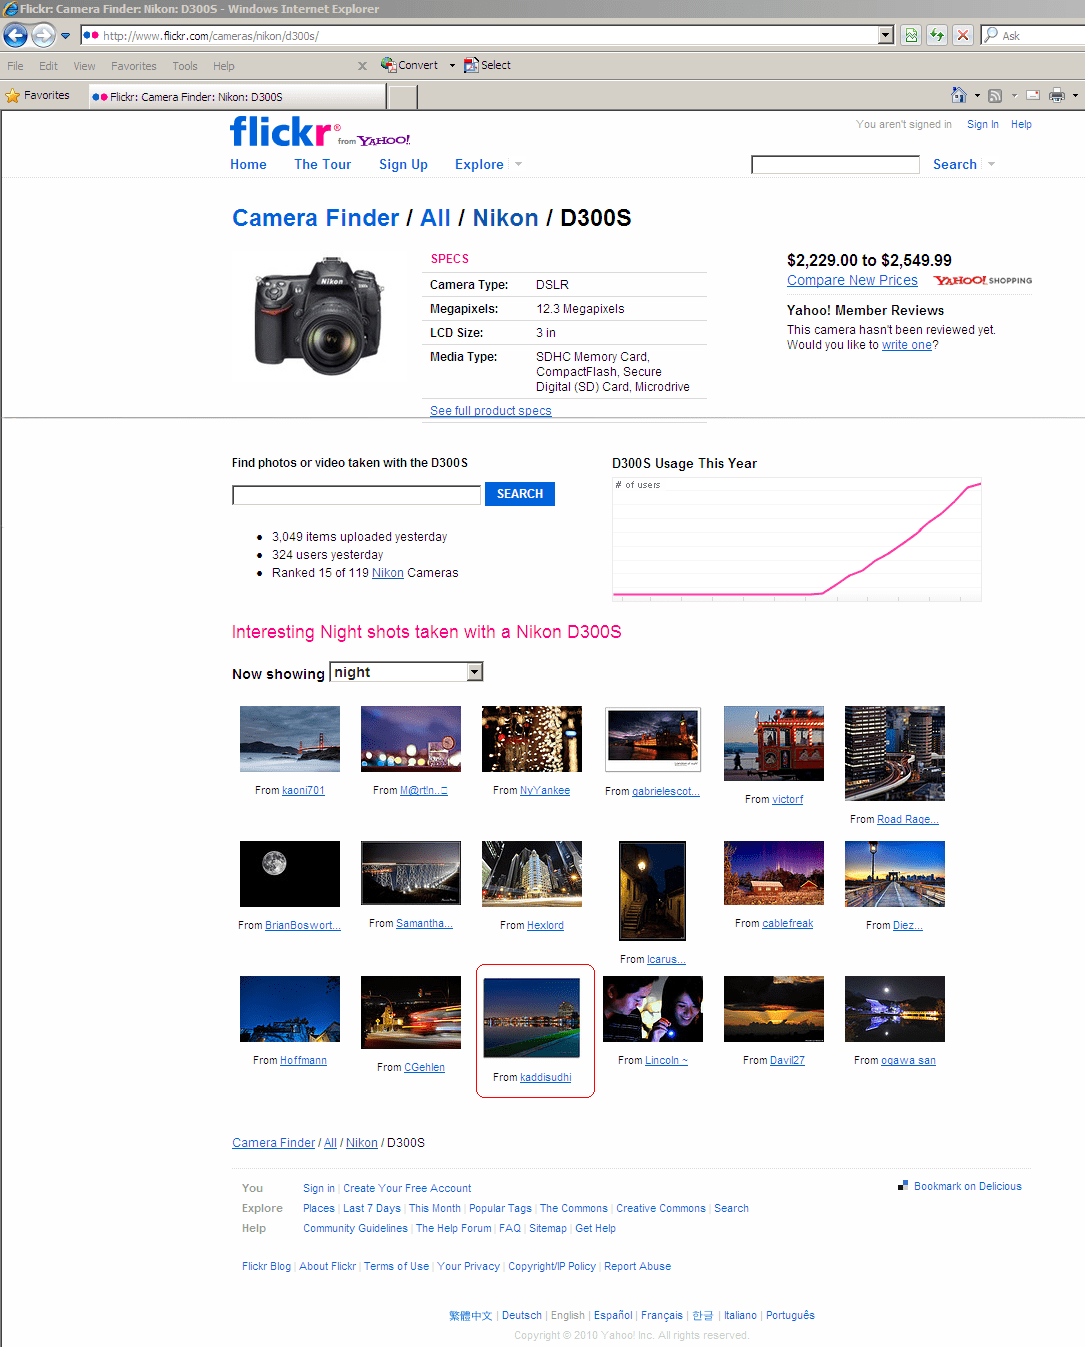
Task: Open city lights photo from Road Rage
Action: tap(895, 753)
